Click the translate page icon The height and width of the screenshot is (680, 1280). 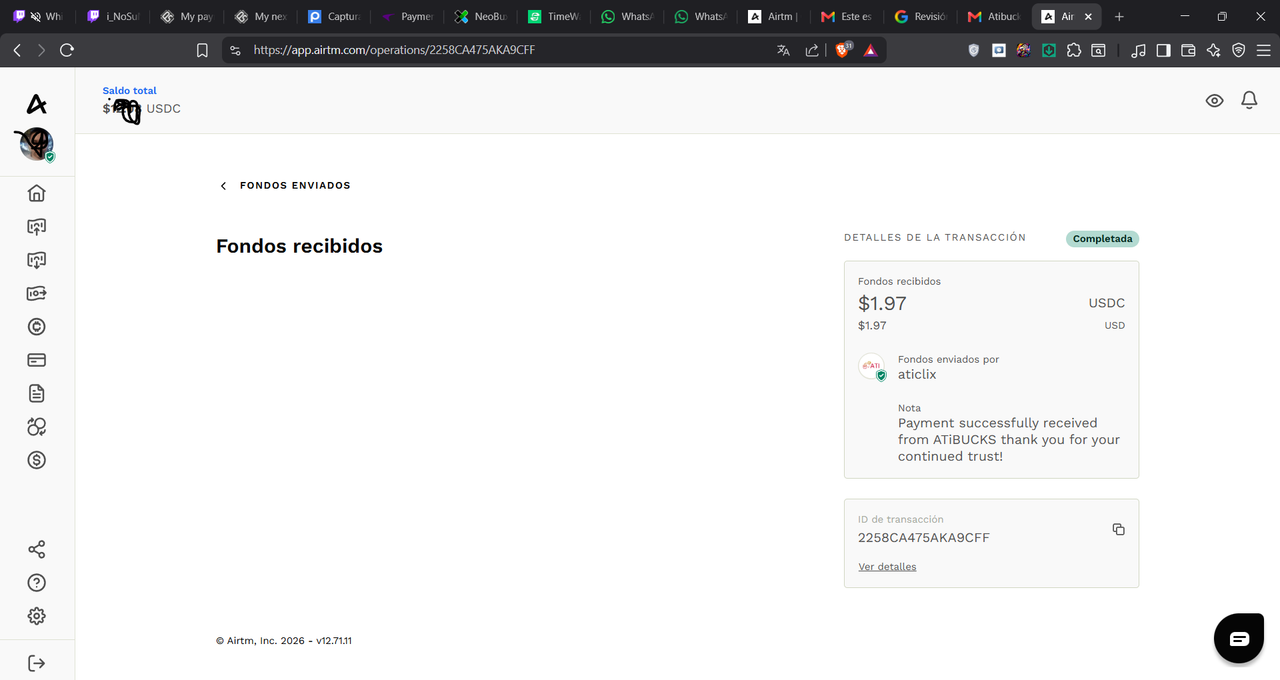783,50
